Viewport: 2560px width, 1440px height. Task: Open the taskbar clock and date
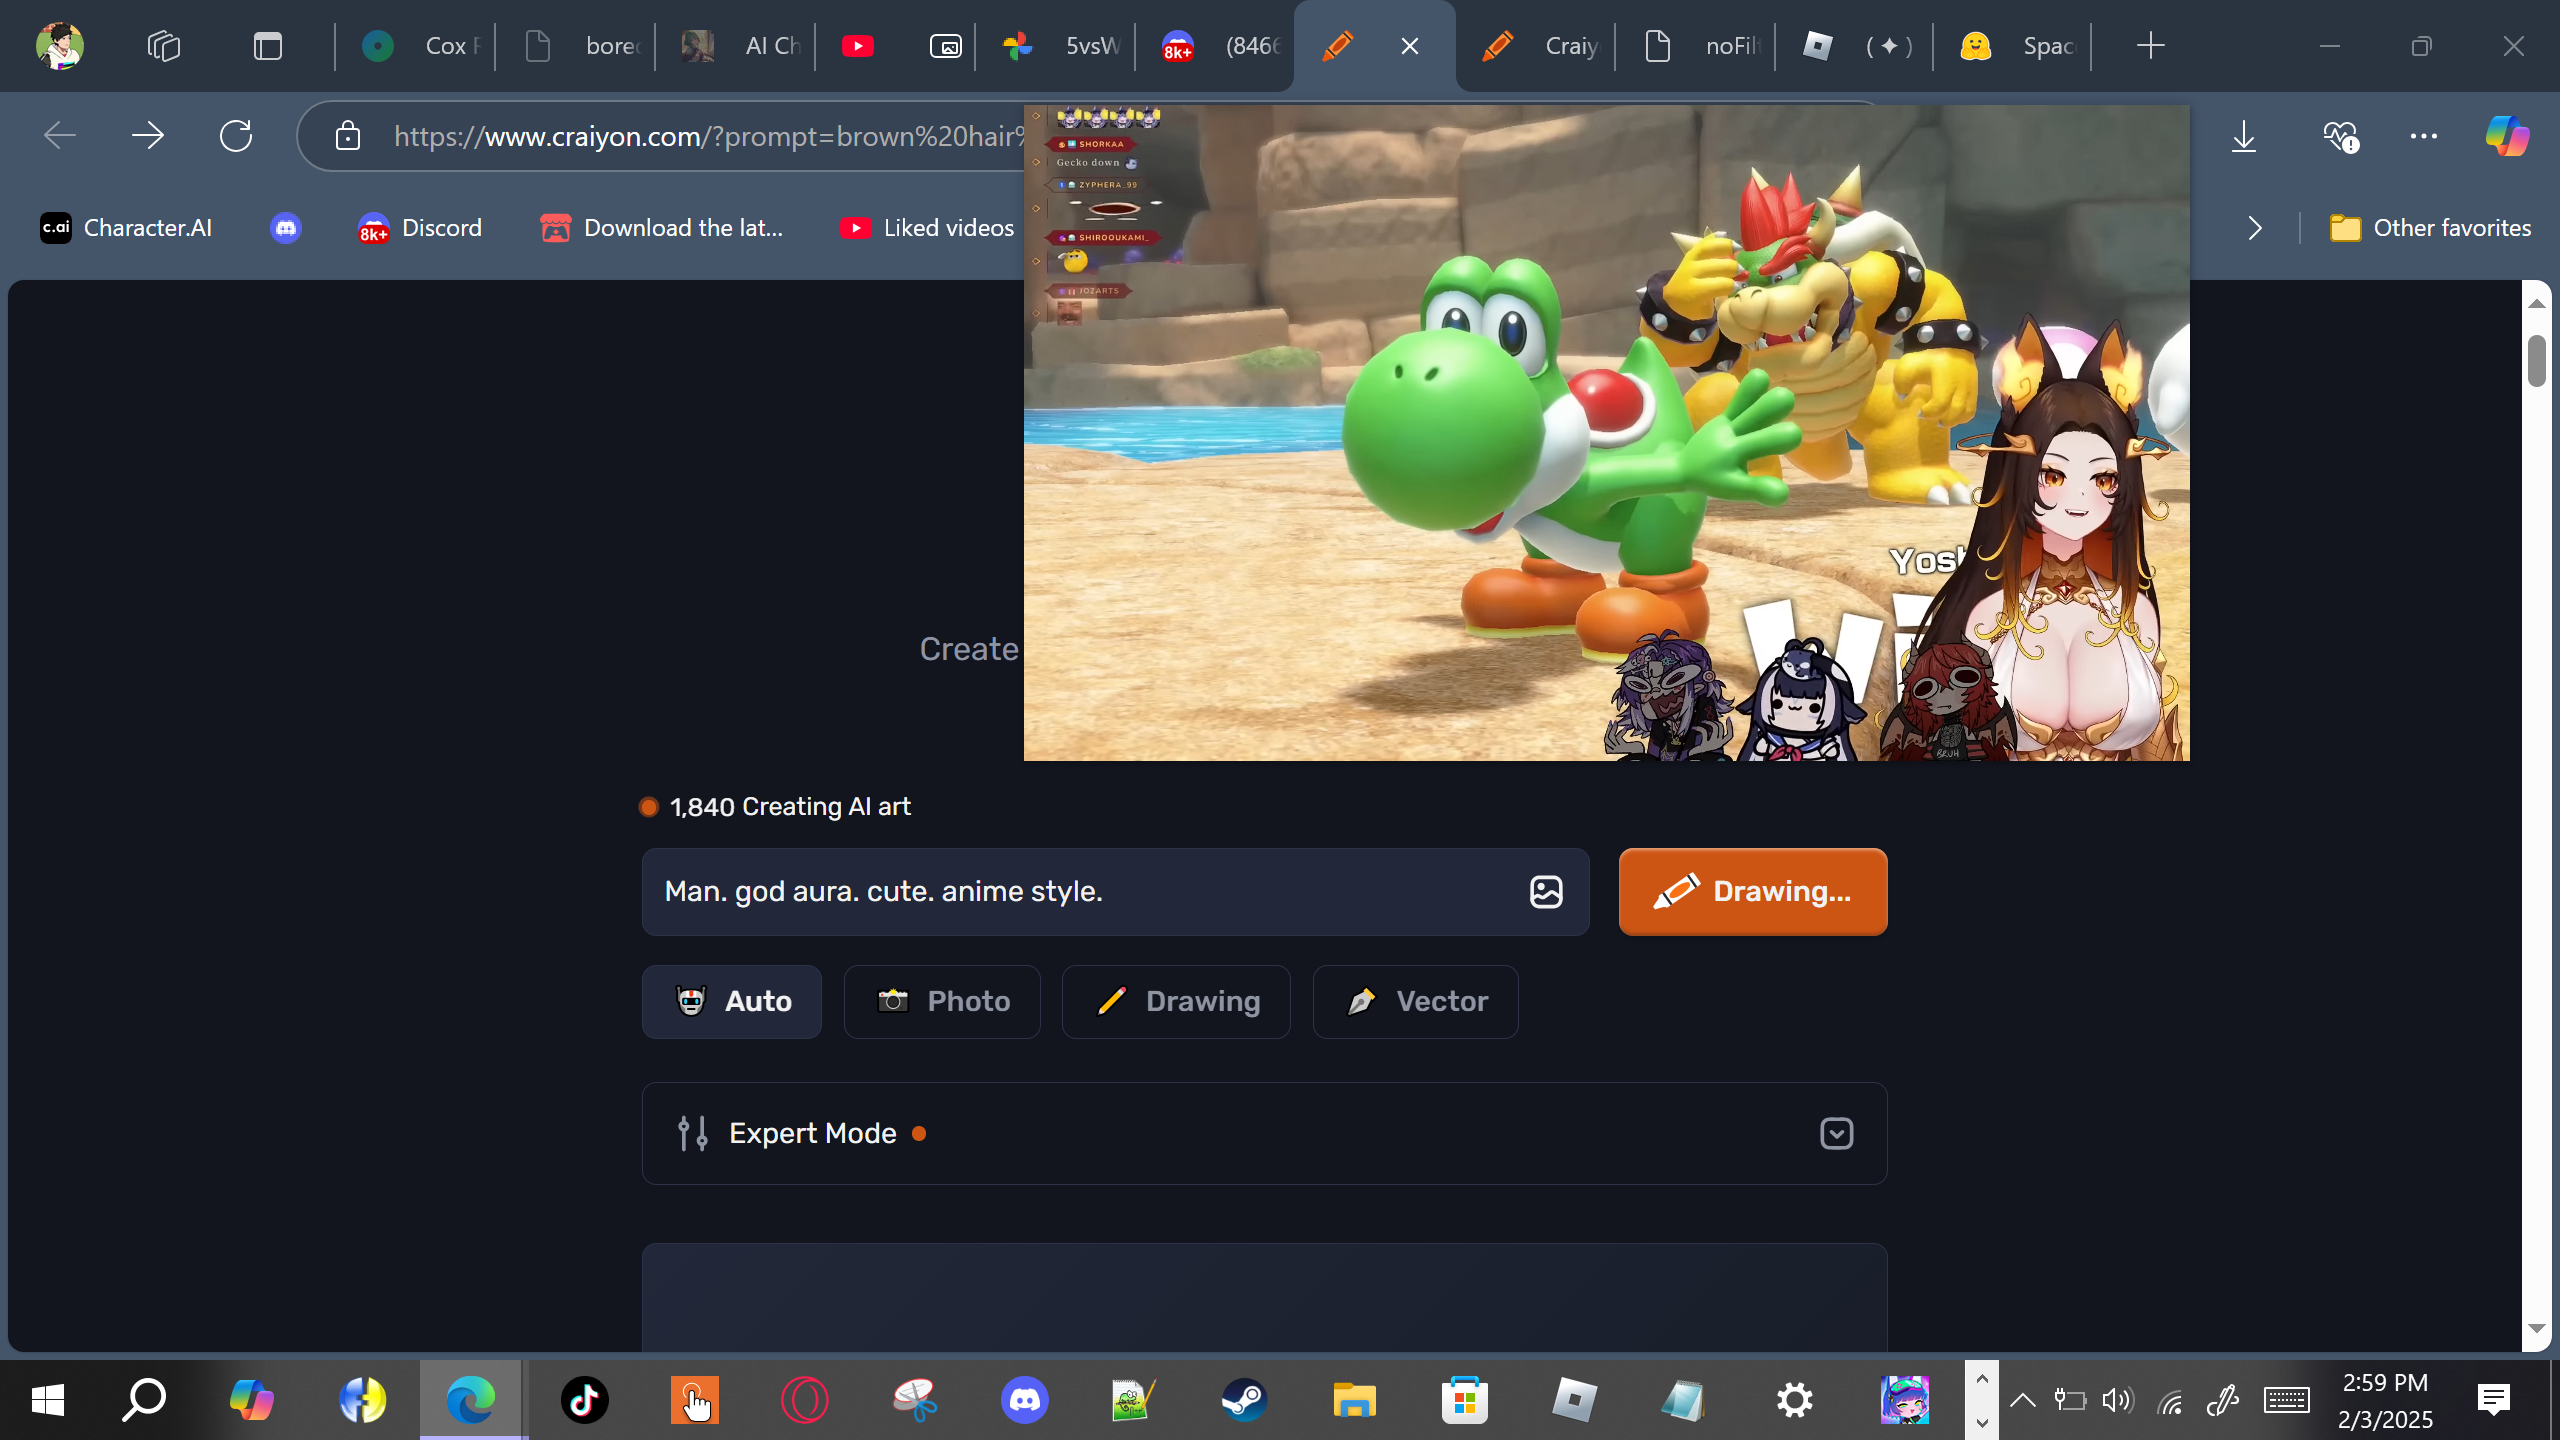point(2386,1400)
